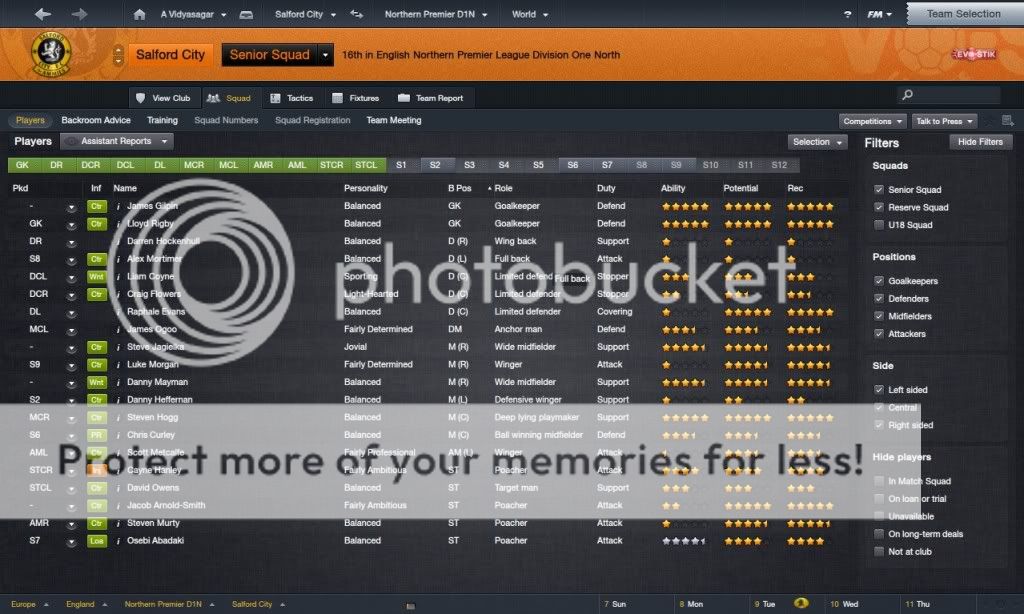Click the club up/down stepper arrows

(118, 55)
